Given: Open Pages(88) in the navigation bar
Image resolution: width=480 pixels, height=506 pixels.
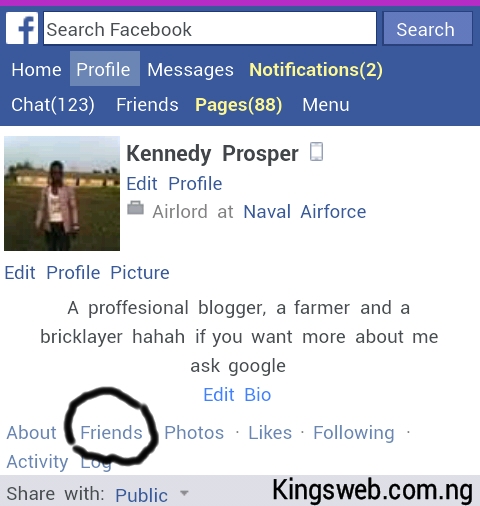Looking at the screenshot, I should coord(239,105).
